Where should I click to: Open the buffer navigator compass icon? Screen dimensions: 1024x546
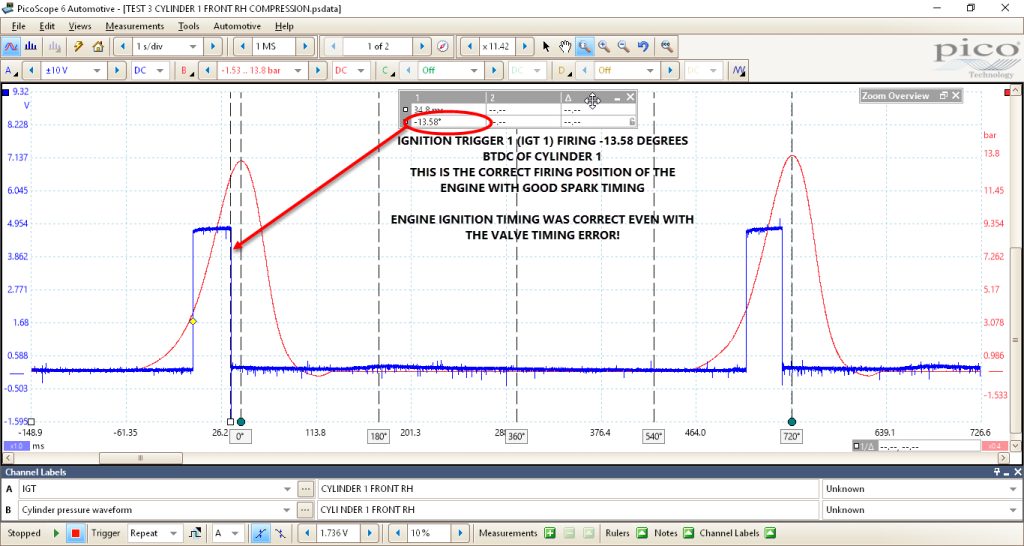pyautogui.click(x=442, y=46)
